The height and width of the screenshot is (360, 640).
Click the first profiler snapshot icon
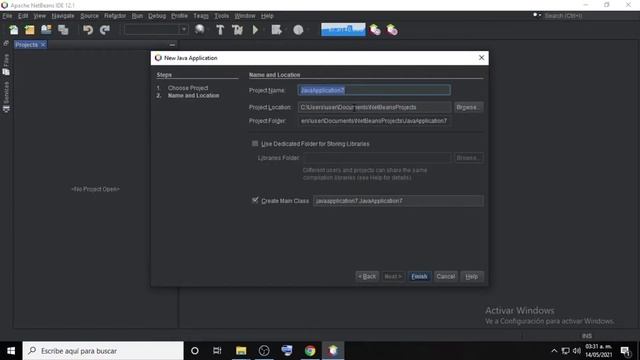point(375,30)
